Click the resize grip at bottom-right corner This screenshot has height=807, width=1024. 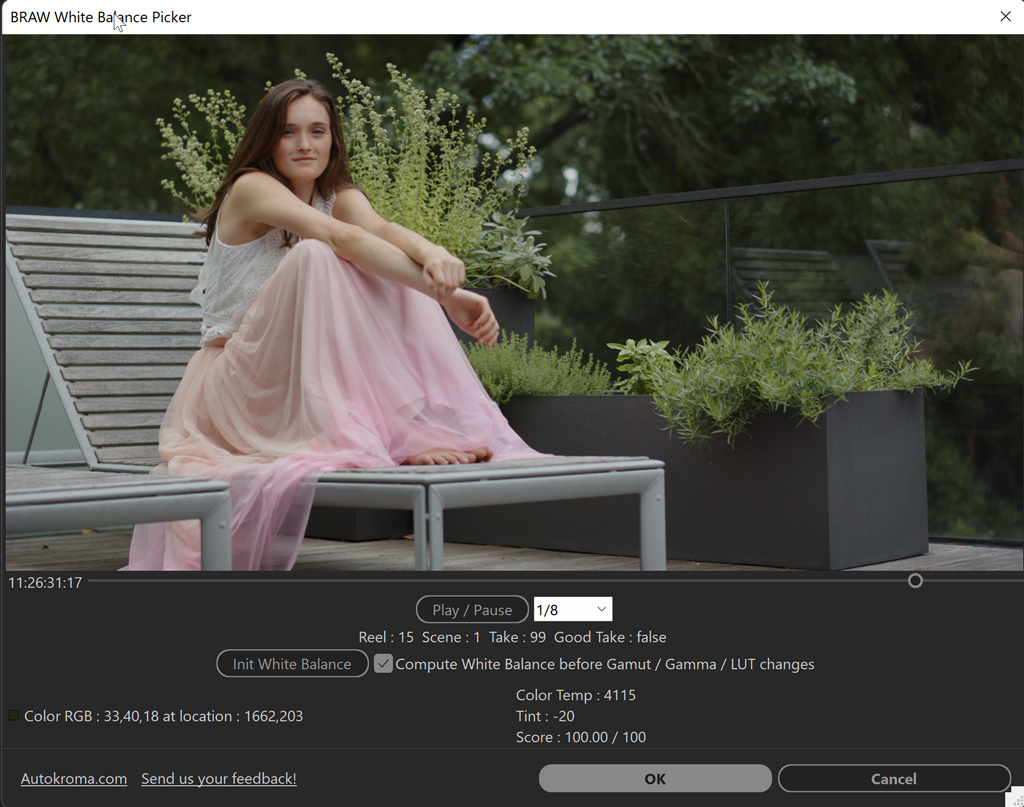(x=1015, y=798)
